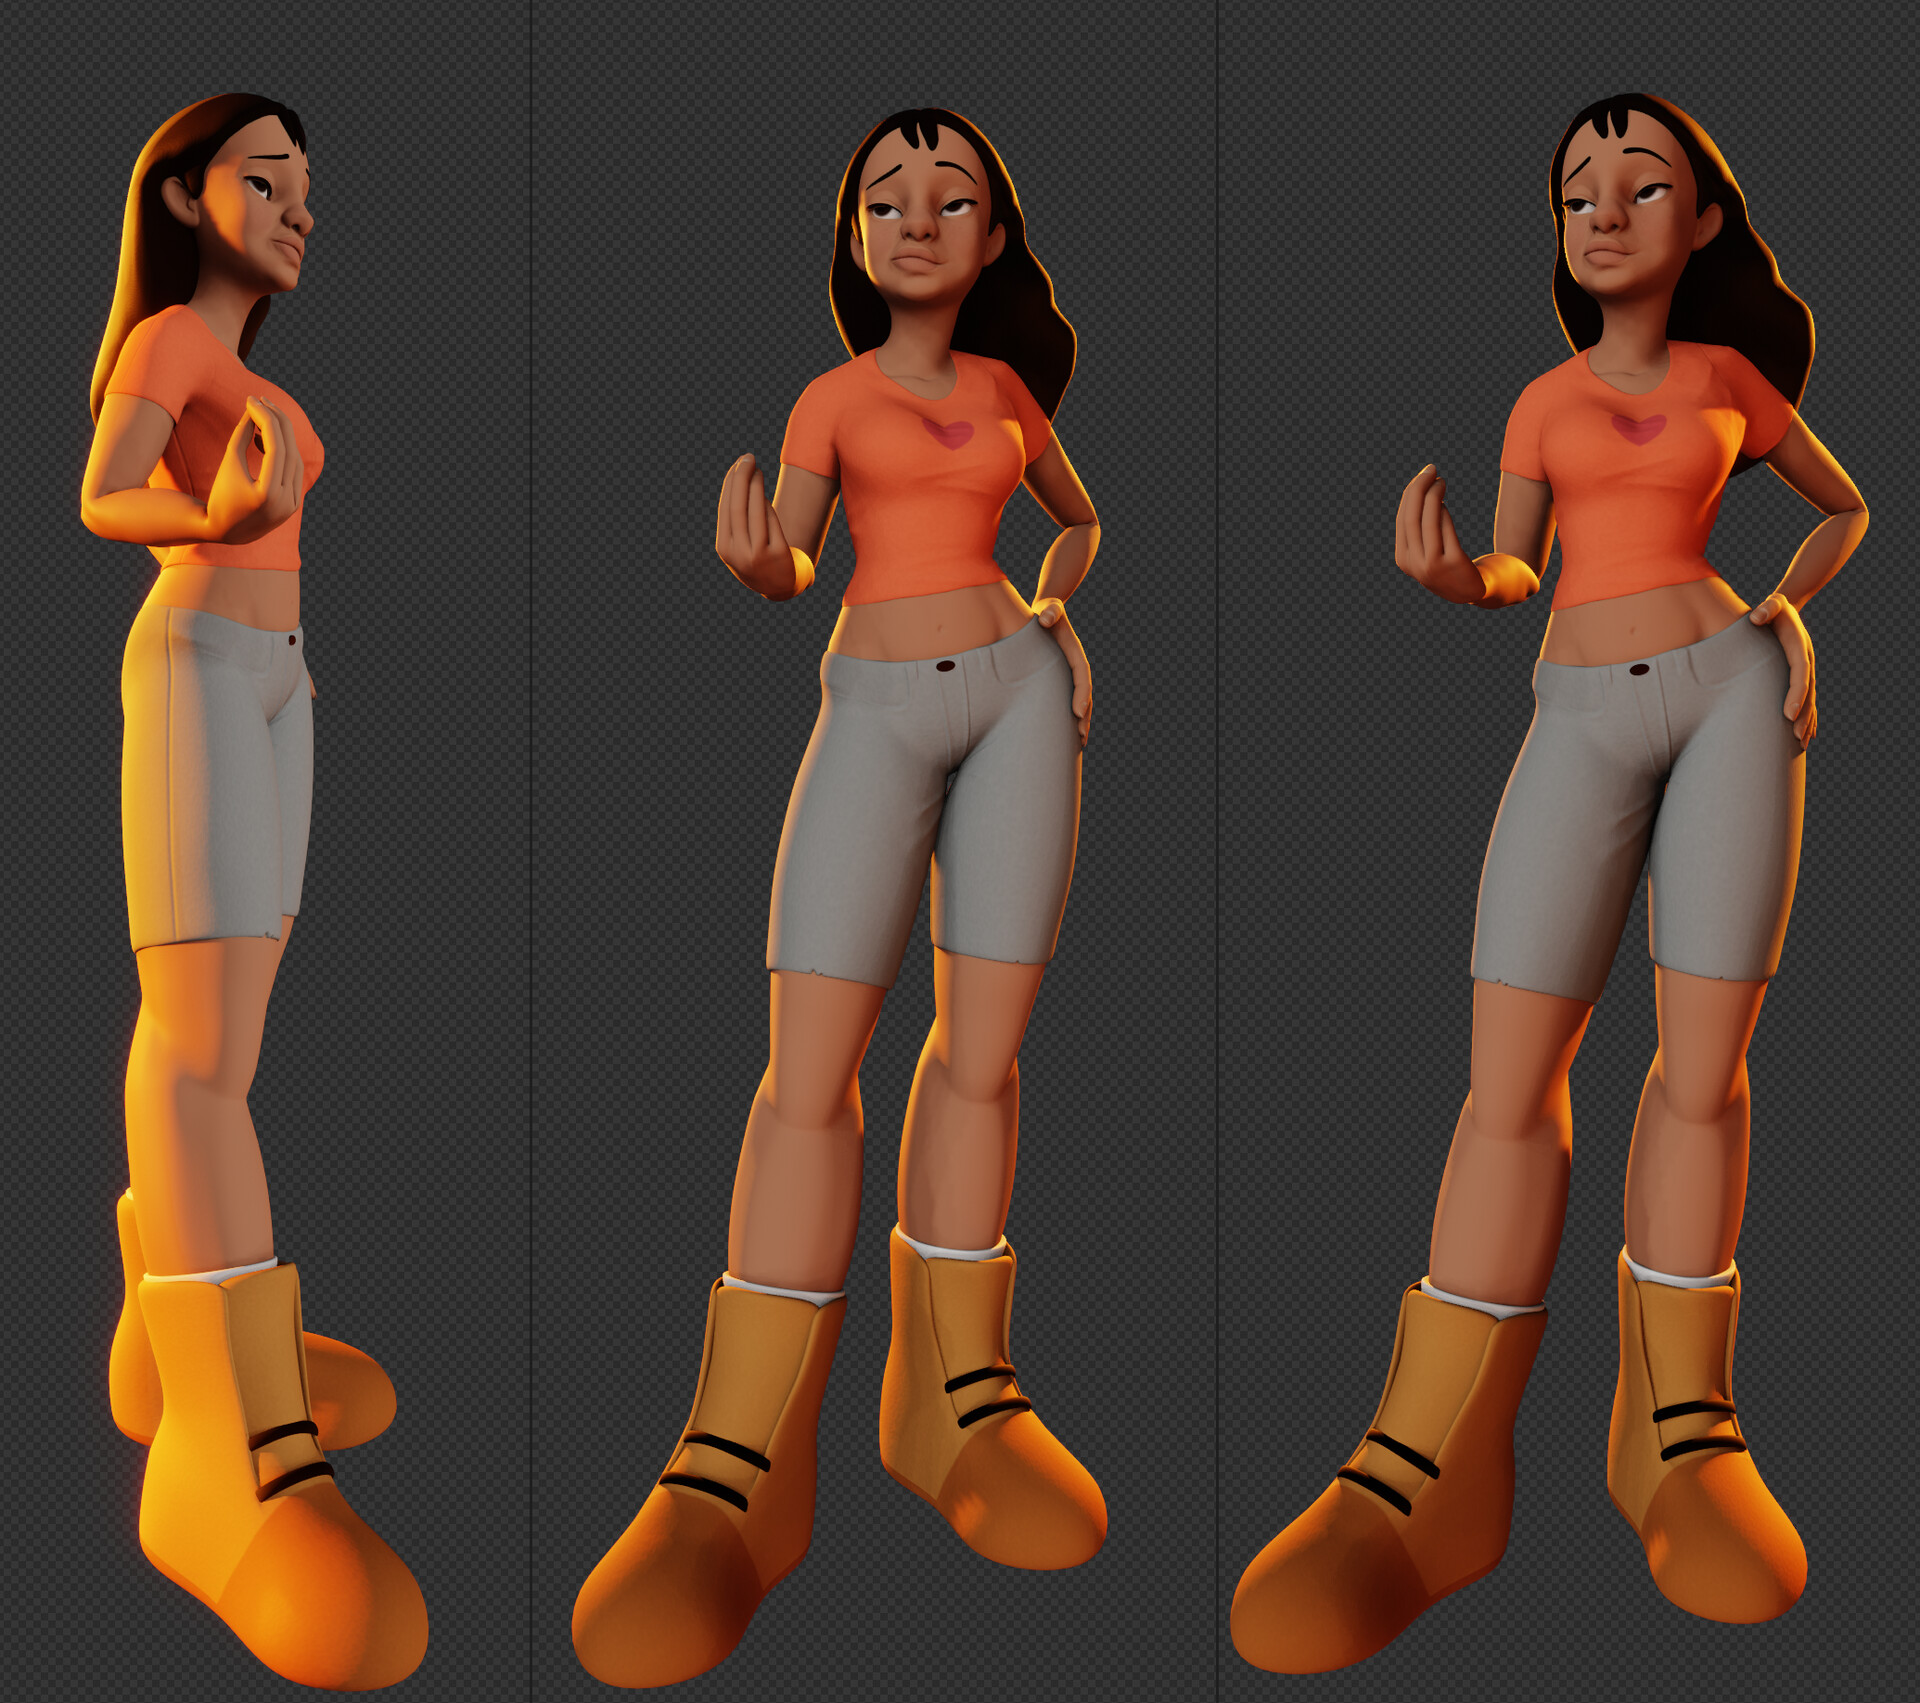Click the middle character's raised hand
The width and height of the screenshot is (1920, 1703).
click(x=752, y=525)
